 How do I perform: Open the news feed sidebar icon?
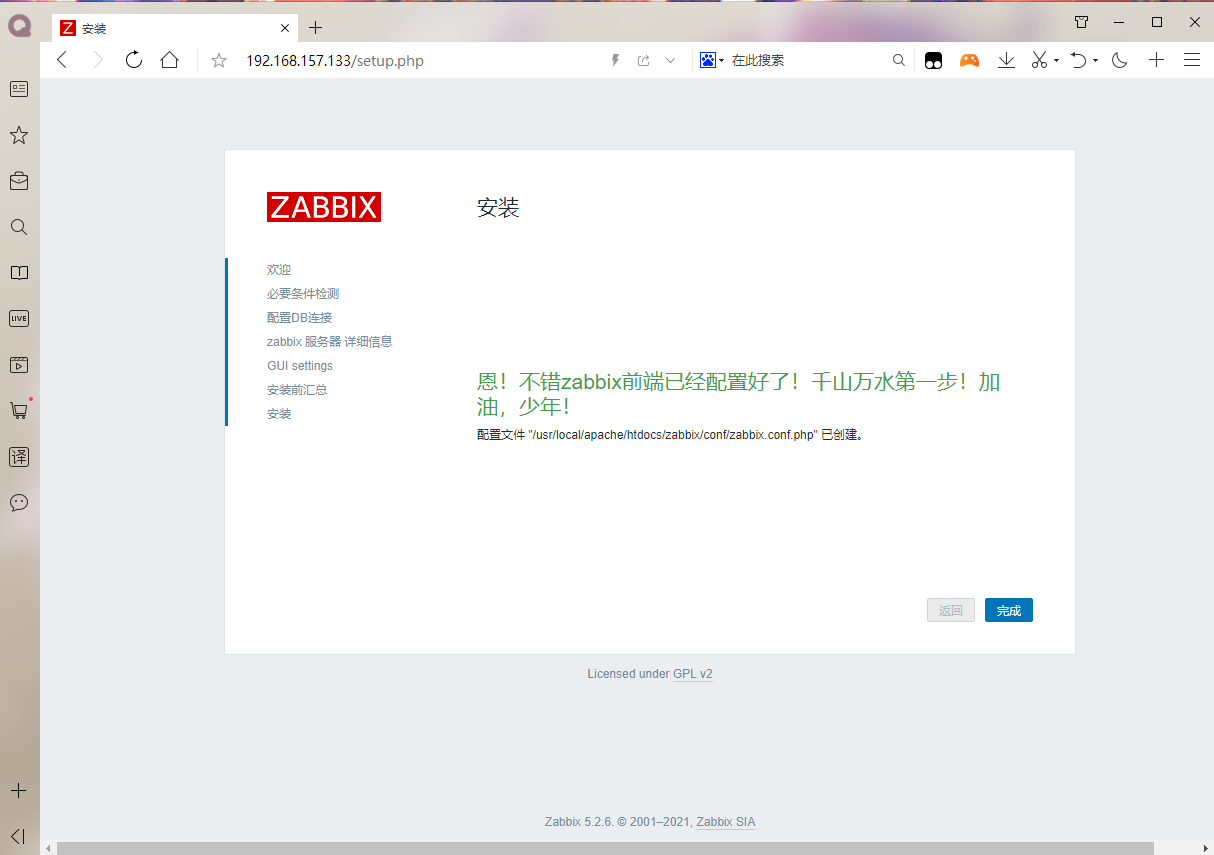coord(19,89)
